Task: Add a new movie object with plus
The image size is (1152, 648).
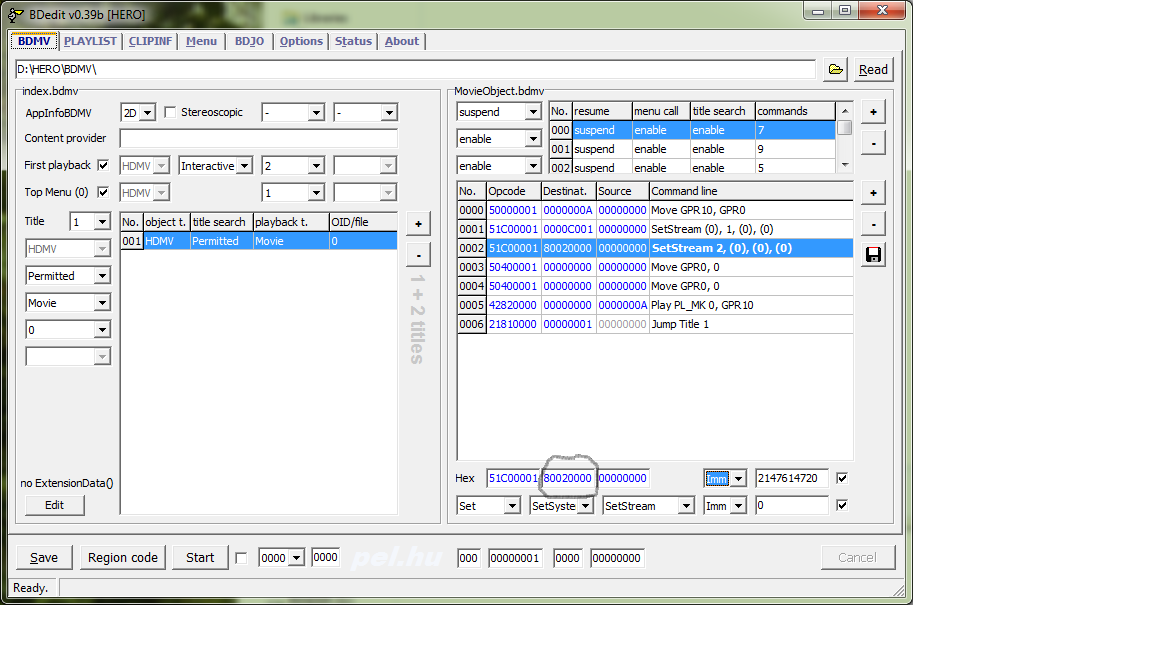Action: click(873, 112)
